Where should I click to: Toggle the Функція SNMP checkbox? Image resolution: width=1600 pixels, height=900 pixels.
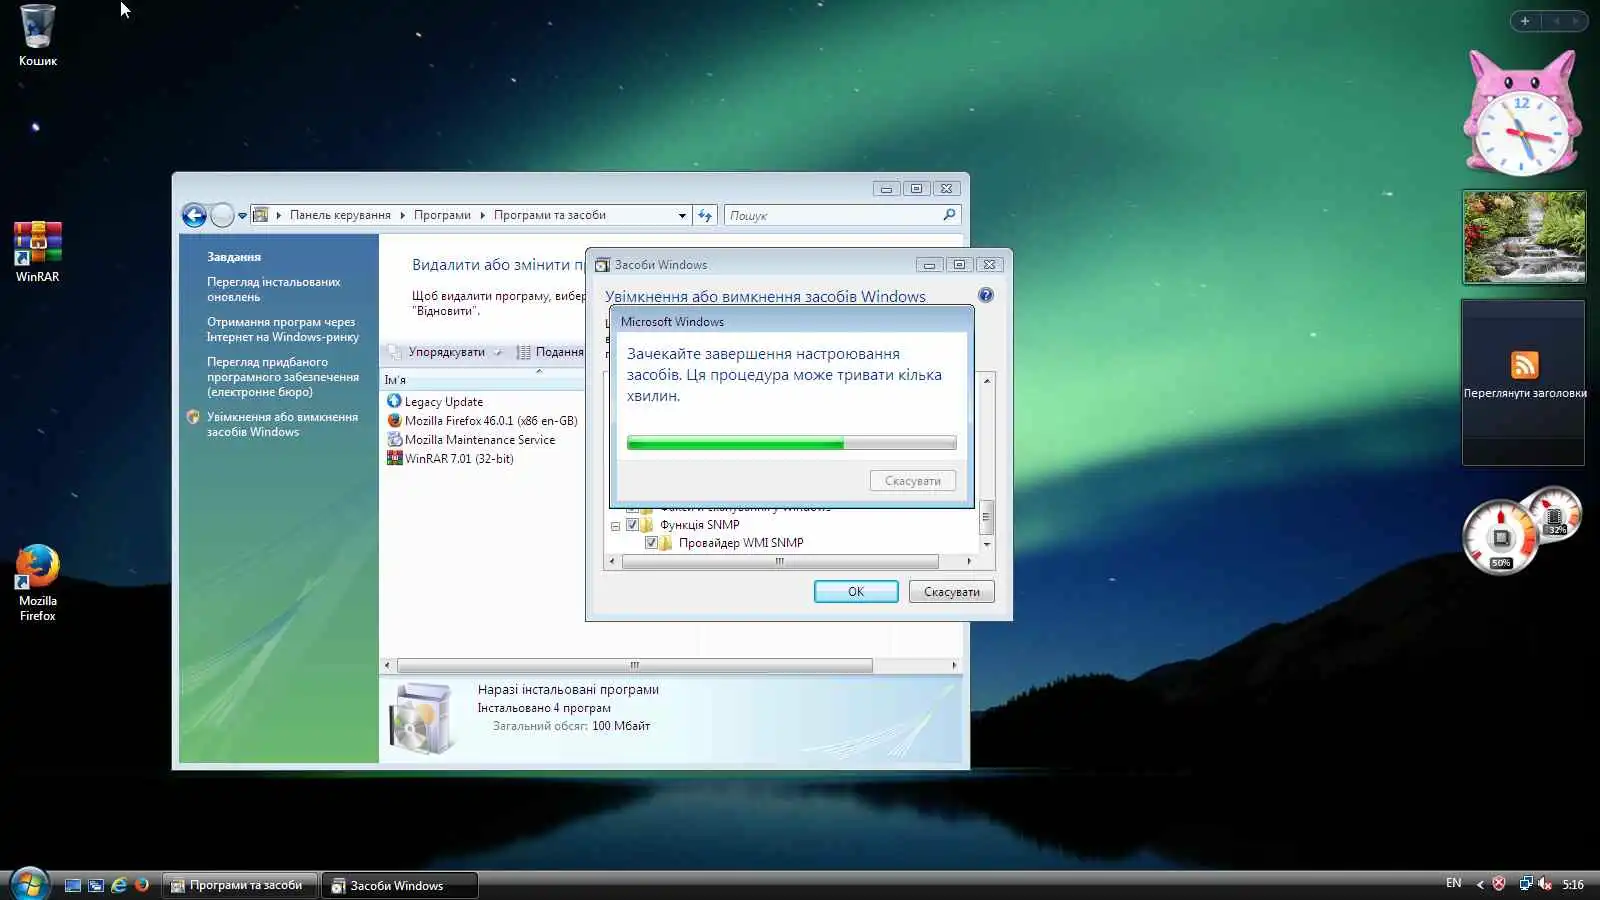(632, 524)
